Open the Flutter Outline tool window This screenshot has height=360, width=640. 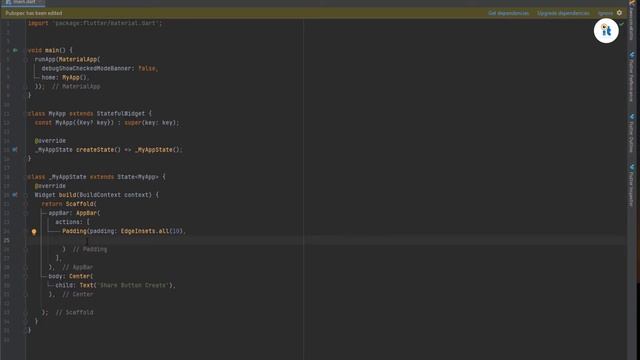(631, 134)
